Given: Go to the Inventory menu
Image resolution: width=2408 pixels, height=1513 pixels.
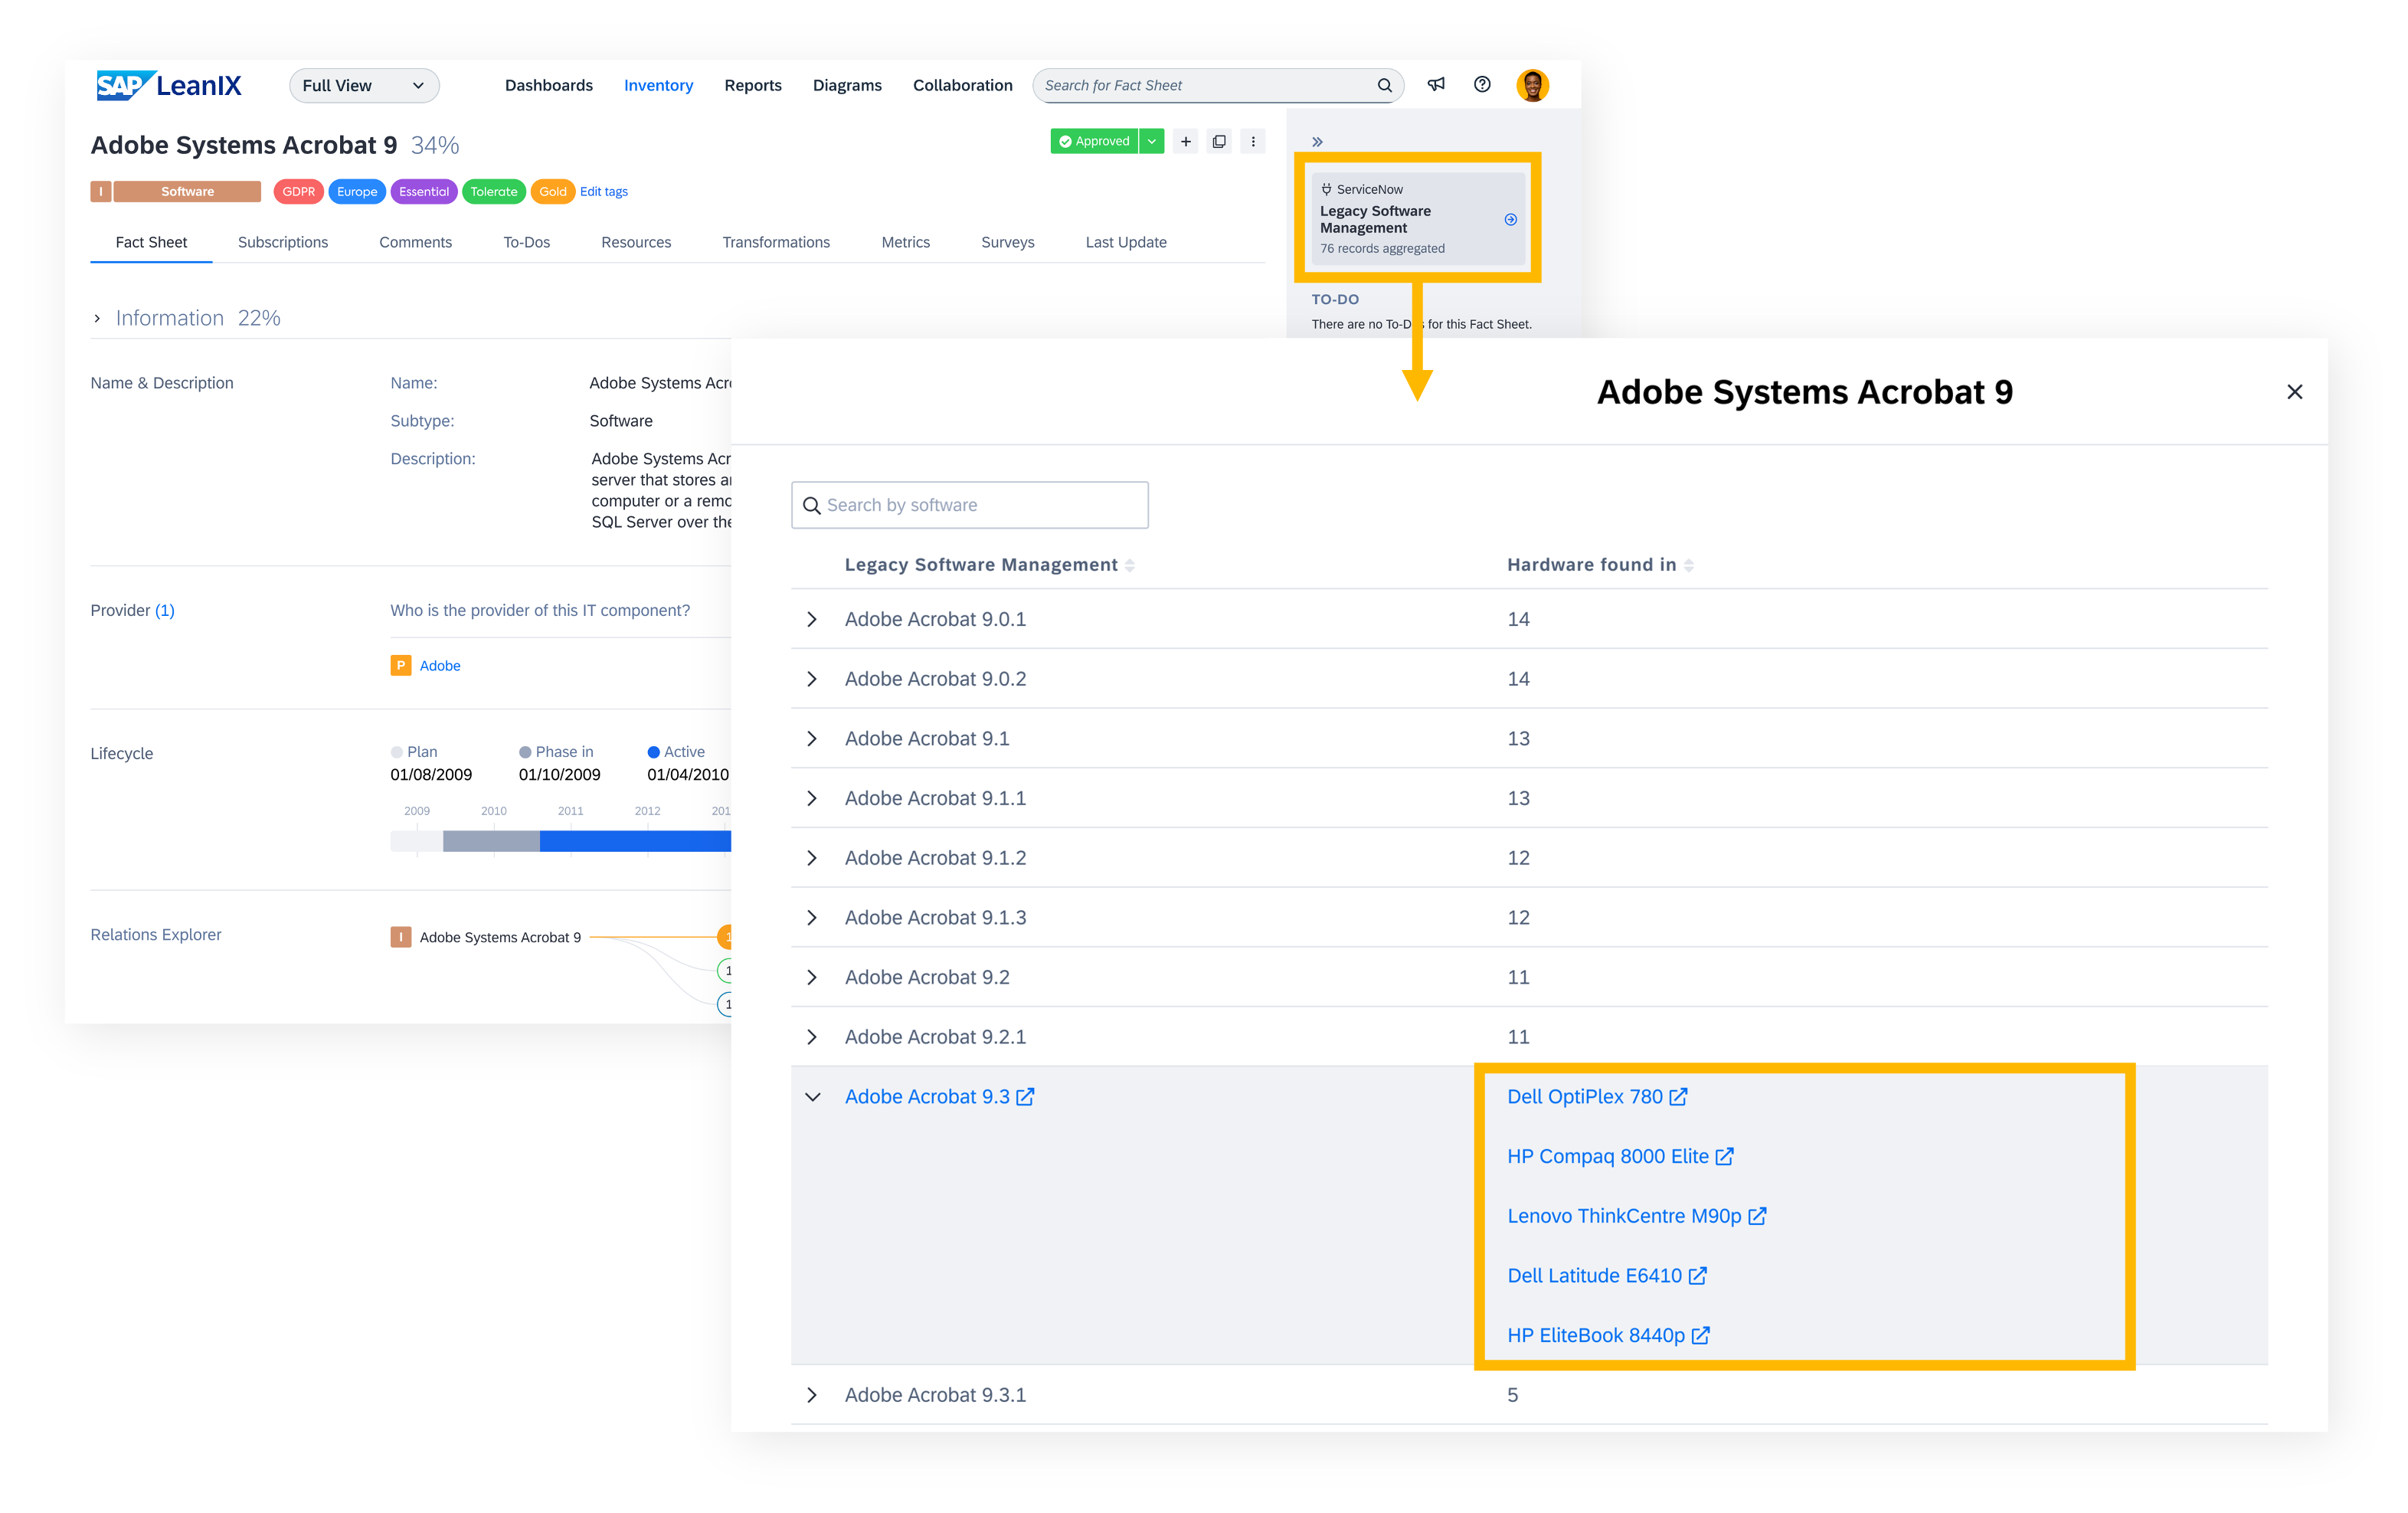Looking at the screenshot, I should coord(658,85).
